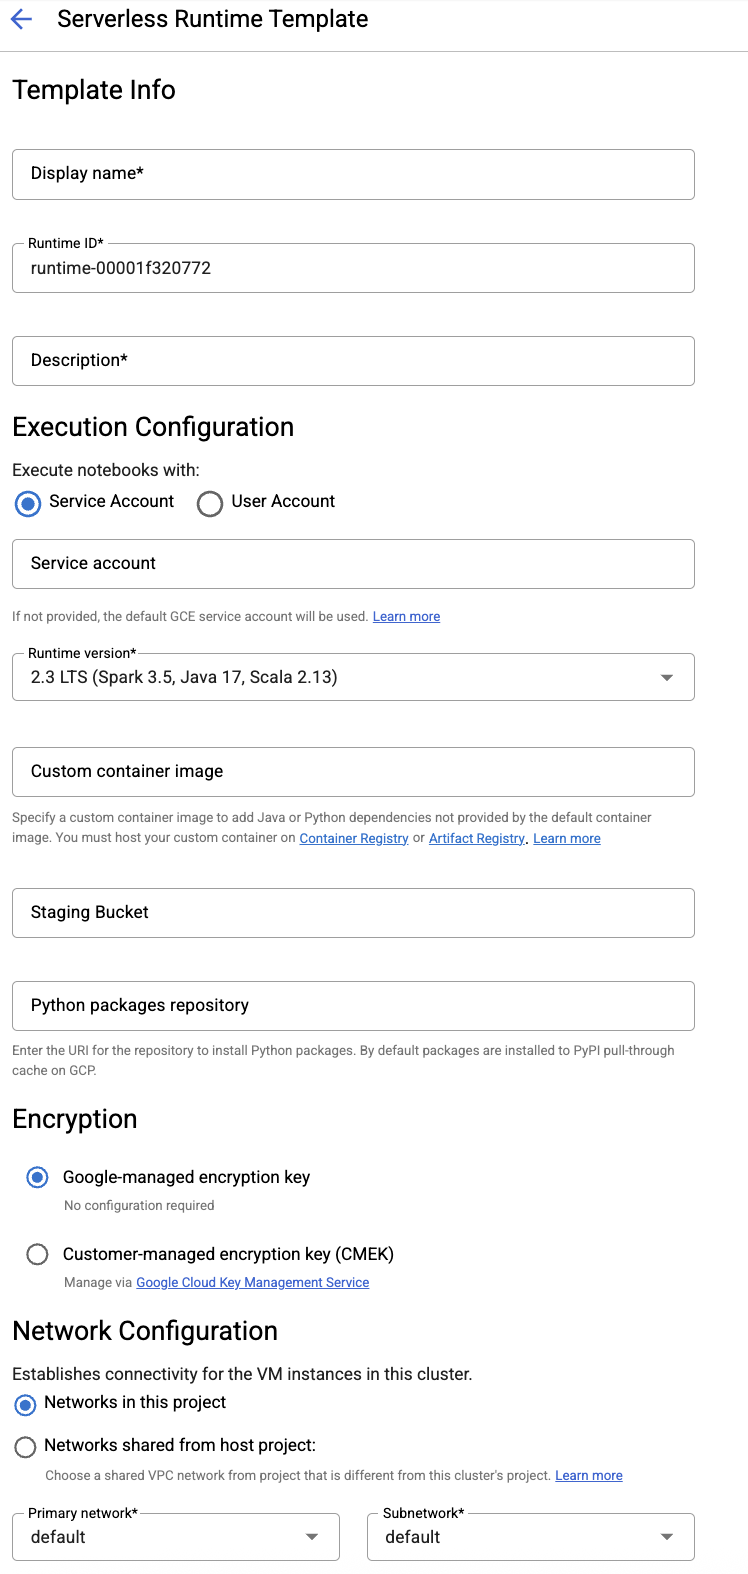This screenshot has height=1574, width=748.
Task: Click the back arrow icon
Action: point(21,19)
